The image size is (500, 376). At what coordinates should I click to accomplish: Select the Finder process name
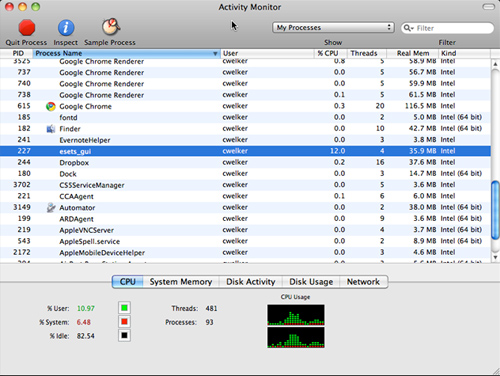(x=70, y=129)
